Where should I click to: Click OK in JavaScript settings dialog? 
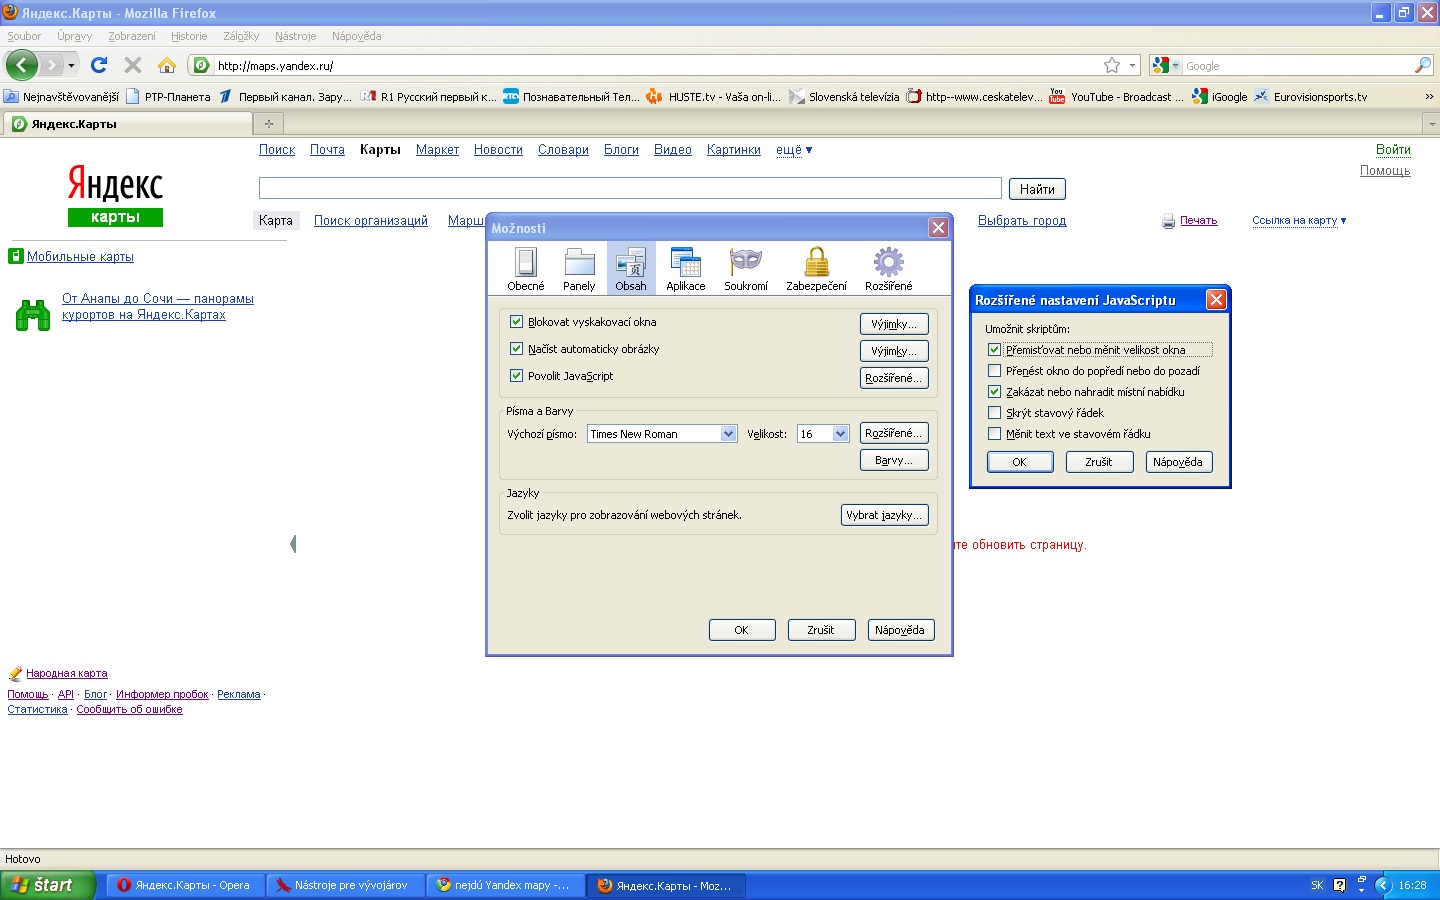pyautogui.click(x=1020, y=462)
